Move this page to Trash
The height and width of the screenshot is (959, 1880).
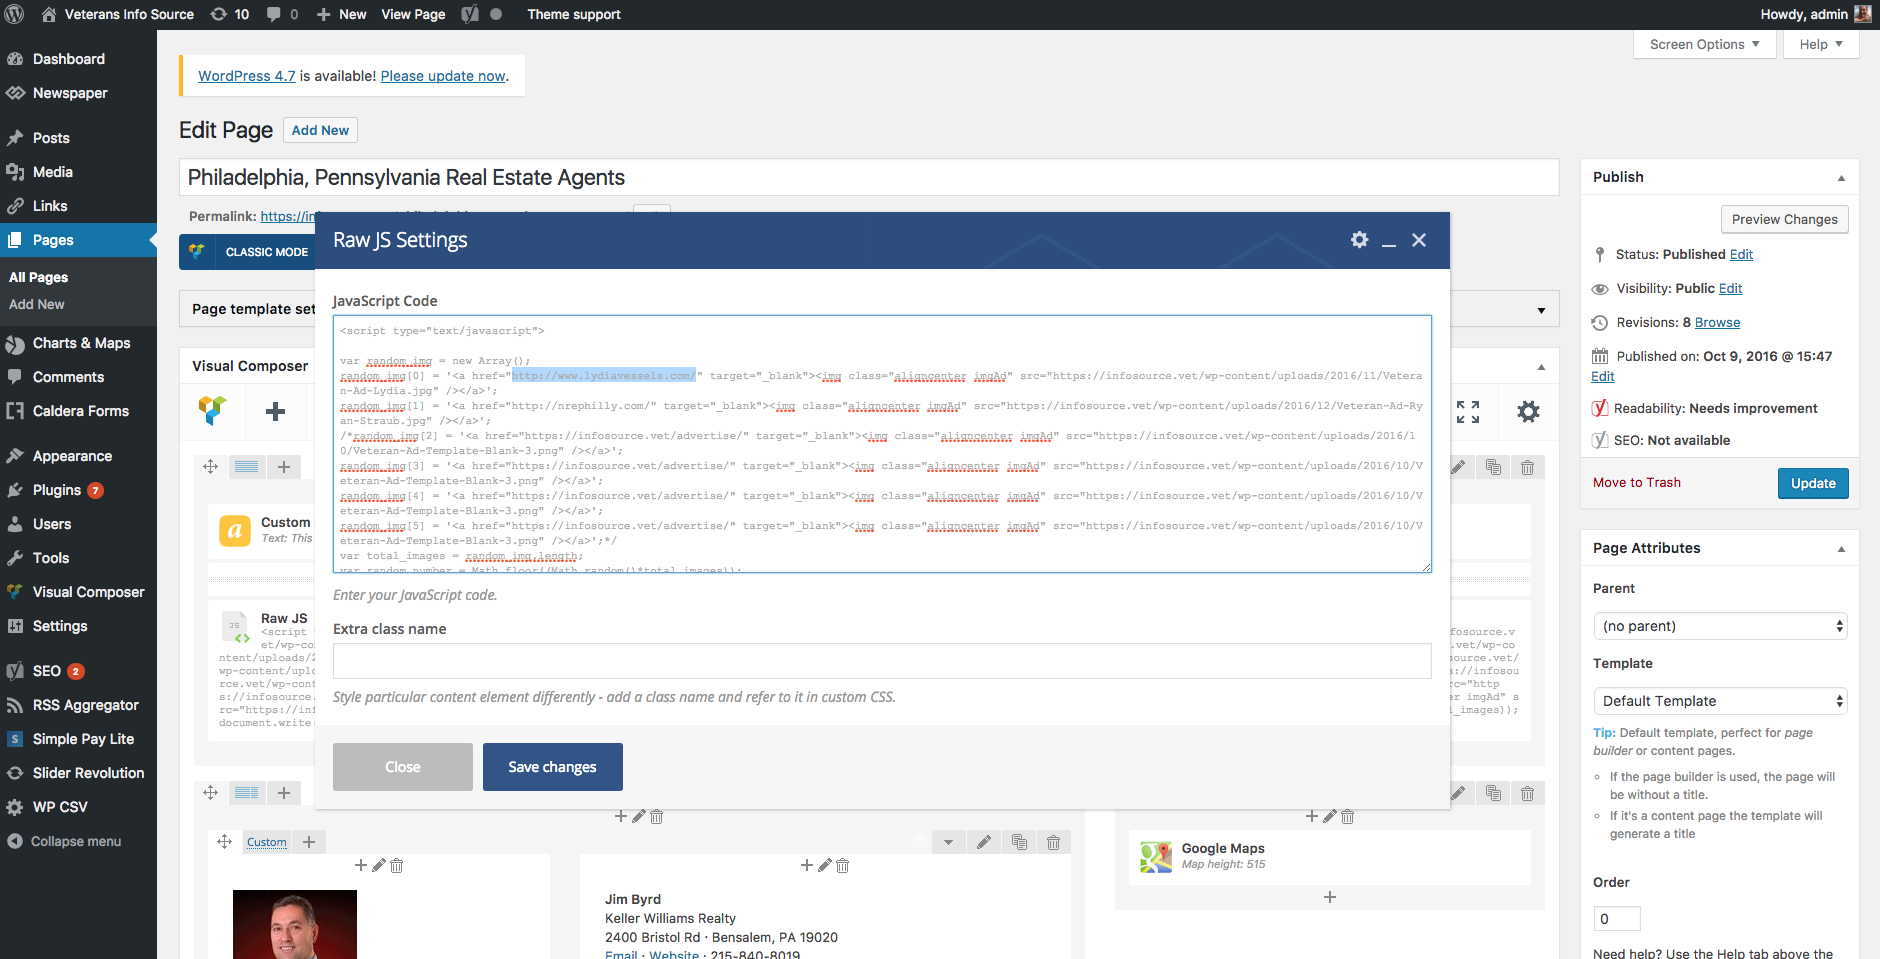pos(1637,482)
